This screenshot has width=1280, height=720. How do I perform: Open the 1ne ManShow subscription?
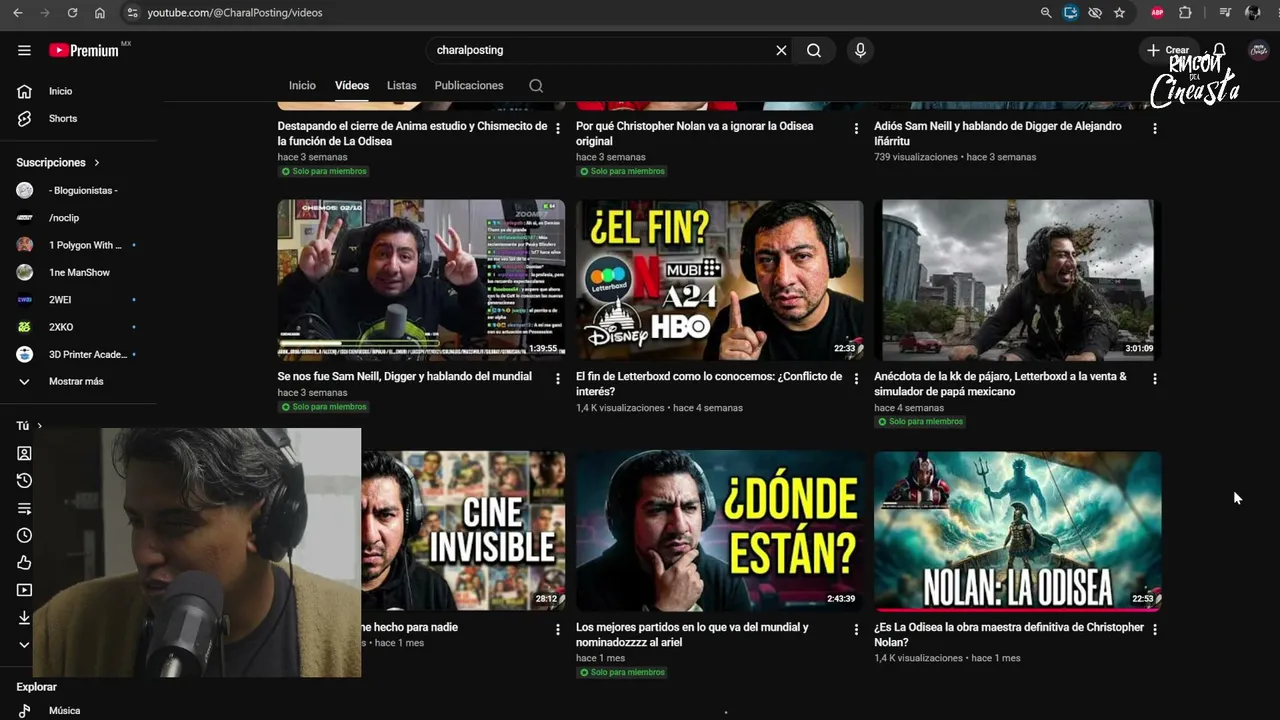pos(78,272)
